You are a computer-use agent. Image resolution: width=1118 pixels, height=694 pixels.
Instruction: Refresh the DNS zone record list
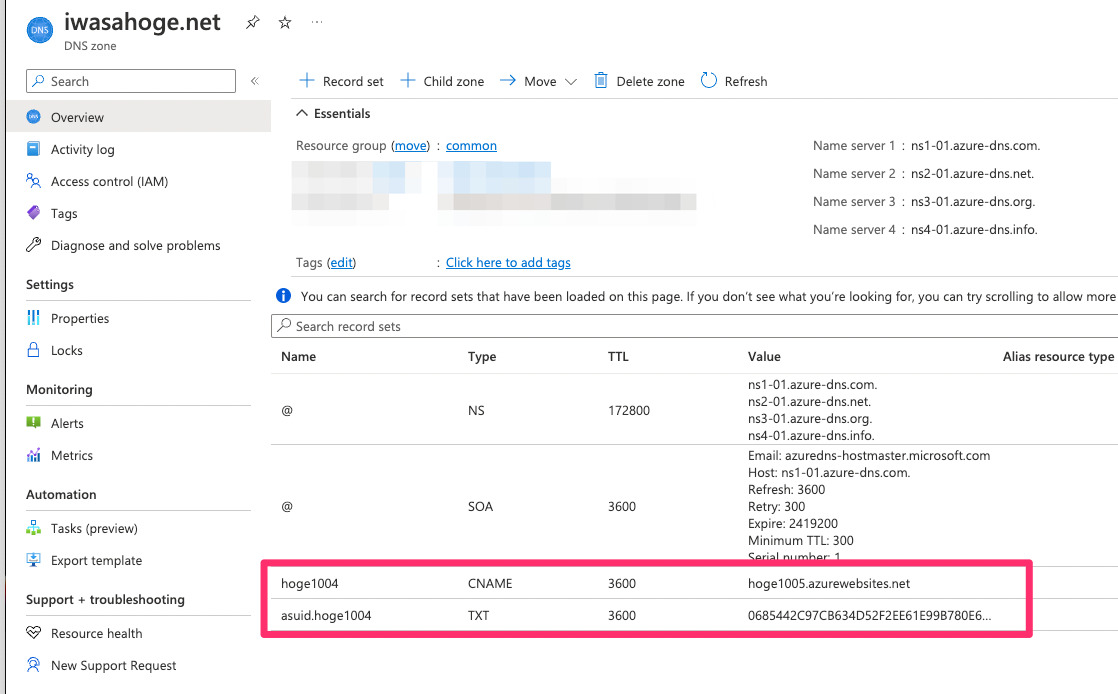tap(734, 81)
